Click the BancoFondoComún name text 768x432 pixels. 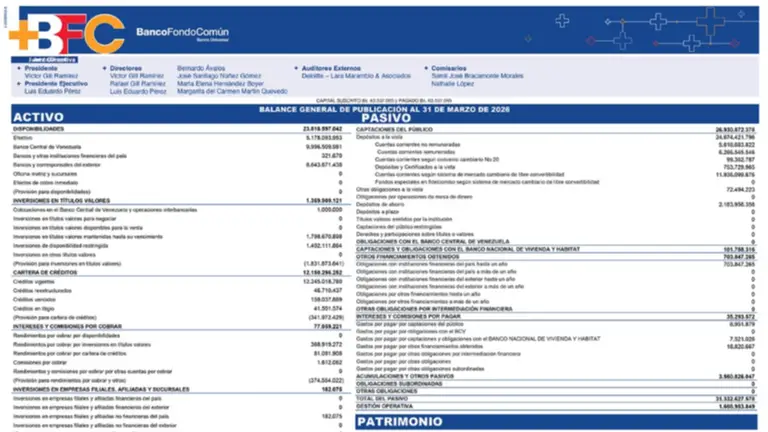180,33
